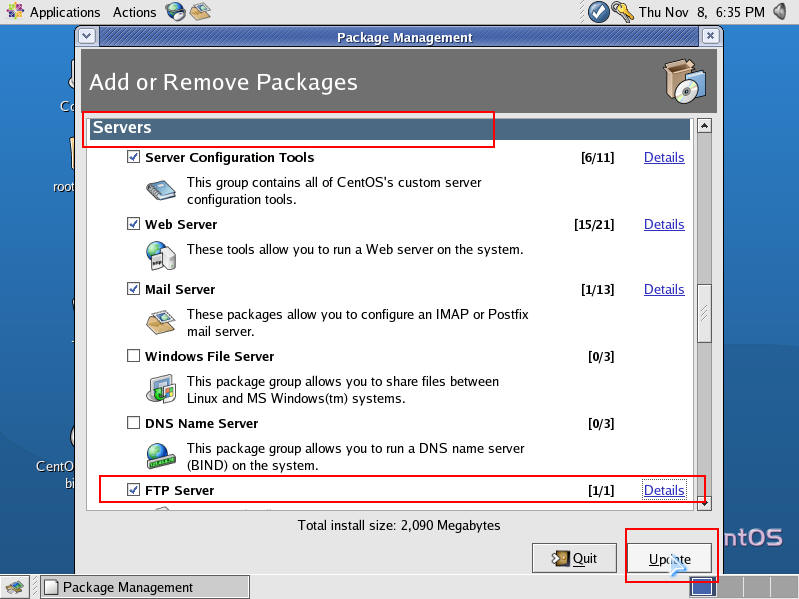
Task: Click the [1/13] package count
Action: click(598, 289)
